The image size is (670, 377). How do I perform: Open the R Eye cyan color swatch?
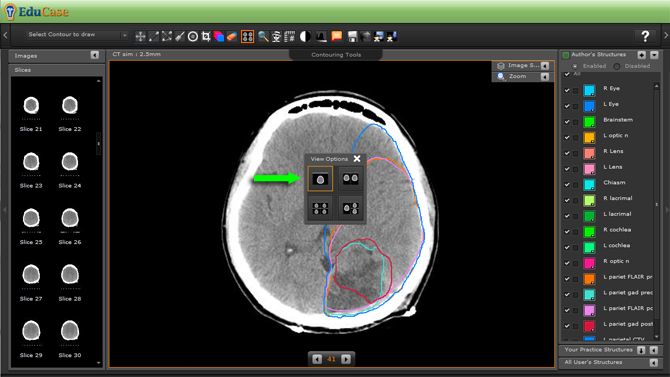tap(589, 90)
